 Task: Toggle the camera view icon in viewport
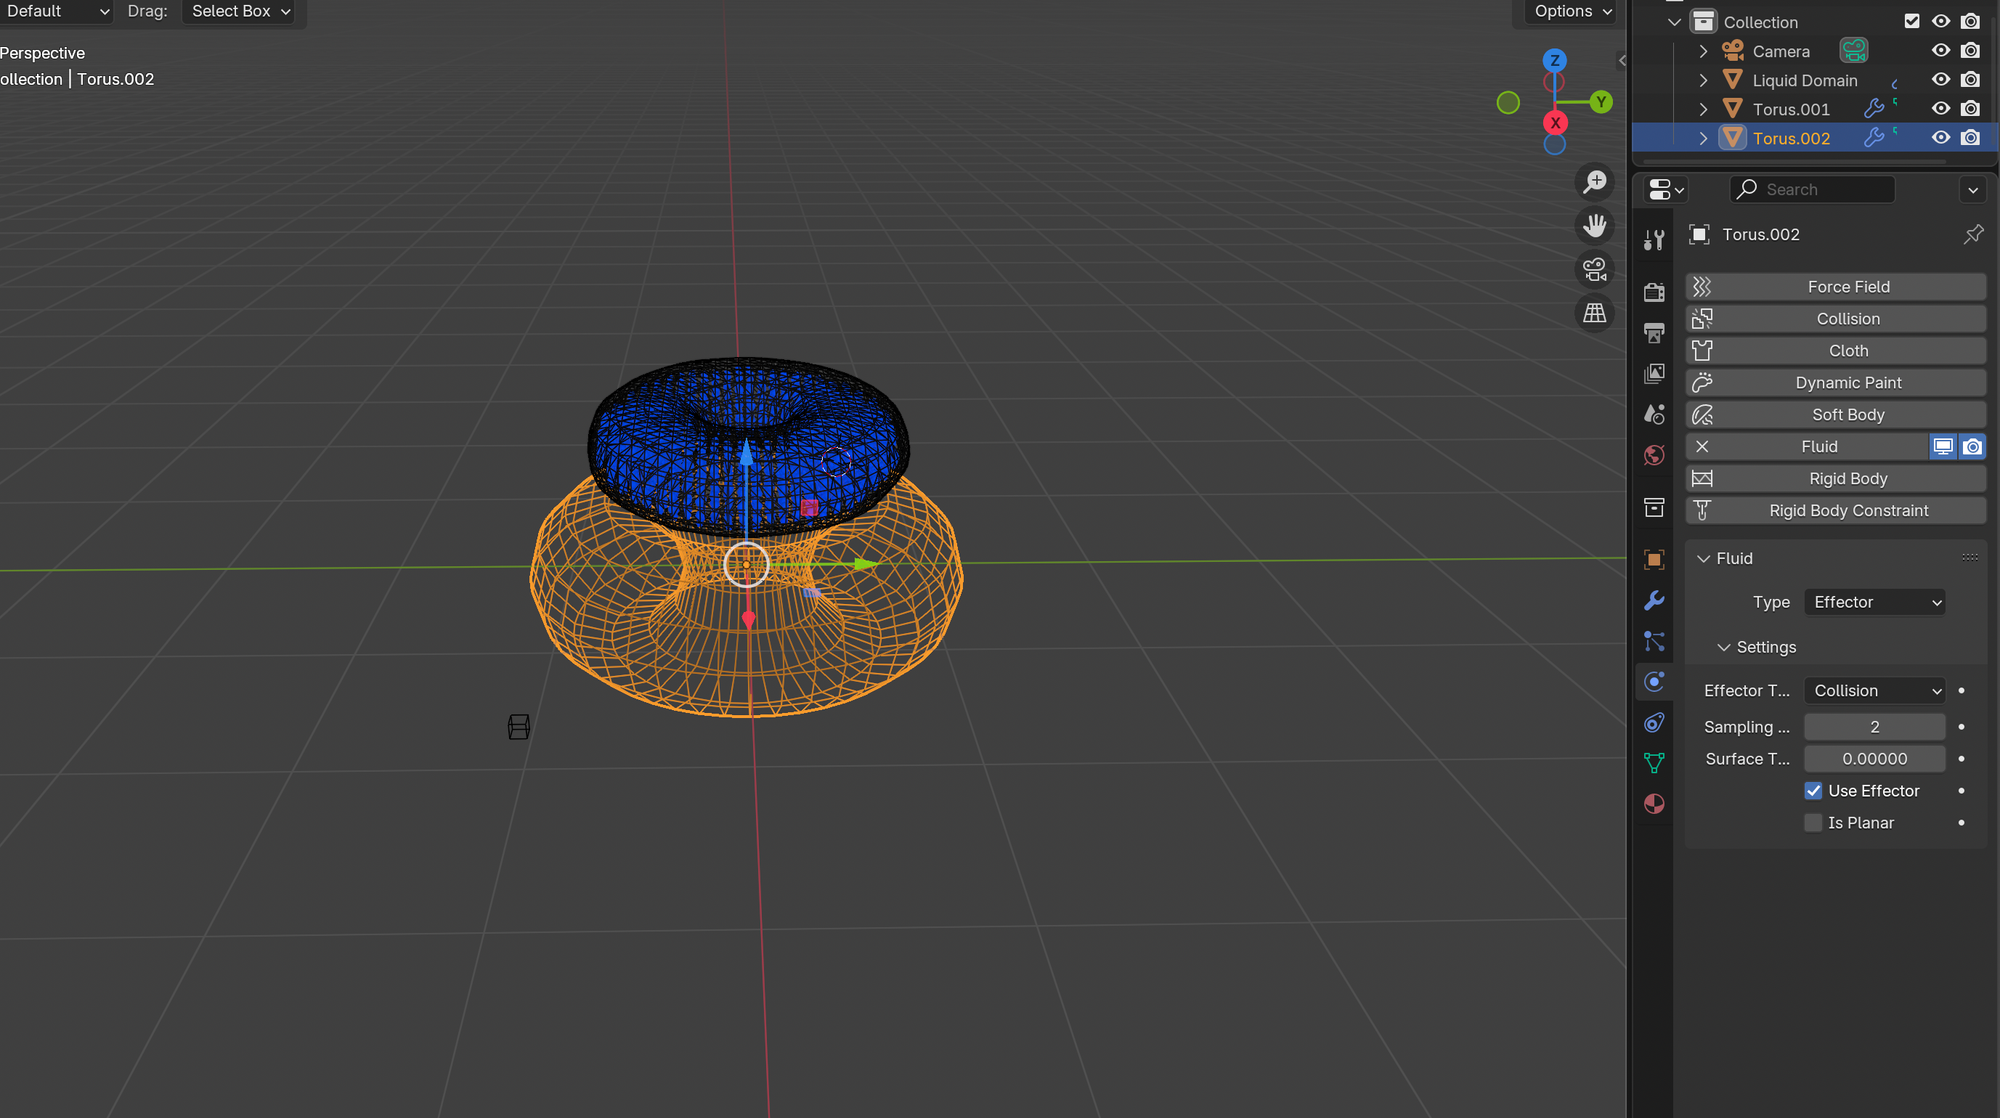point(1595,269)
